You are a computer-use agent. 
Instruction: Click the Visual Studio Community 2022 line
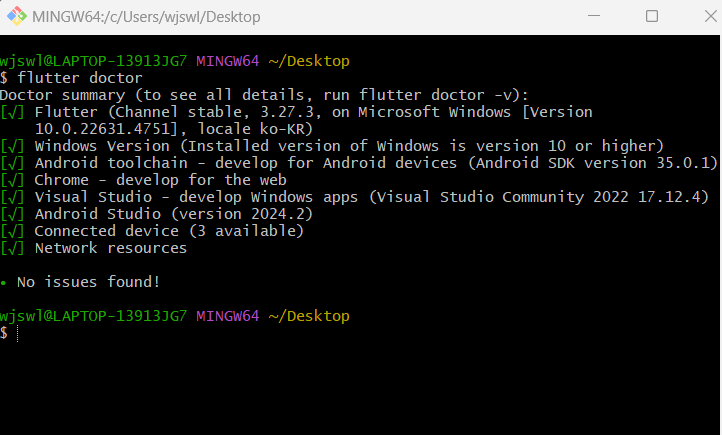tap(354, 197)
